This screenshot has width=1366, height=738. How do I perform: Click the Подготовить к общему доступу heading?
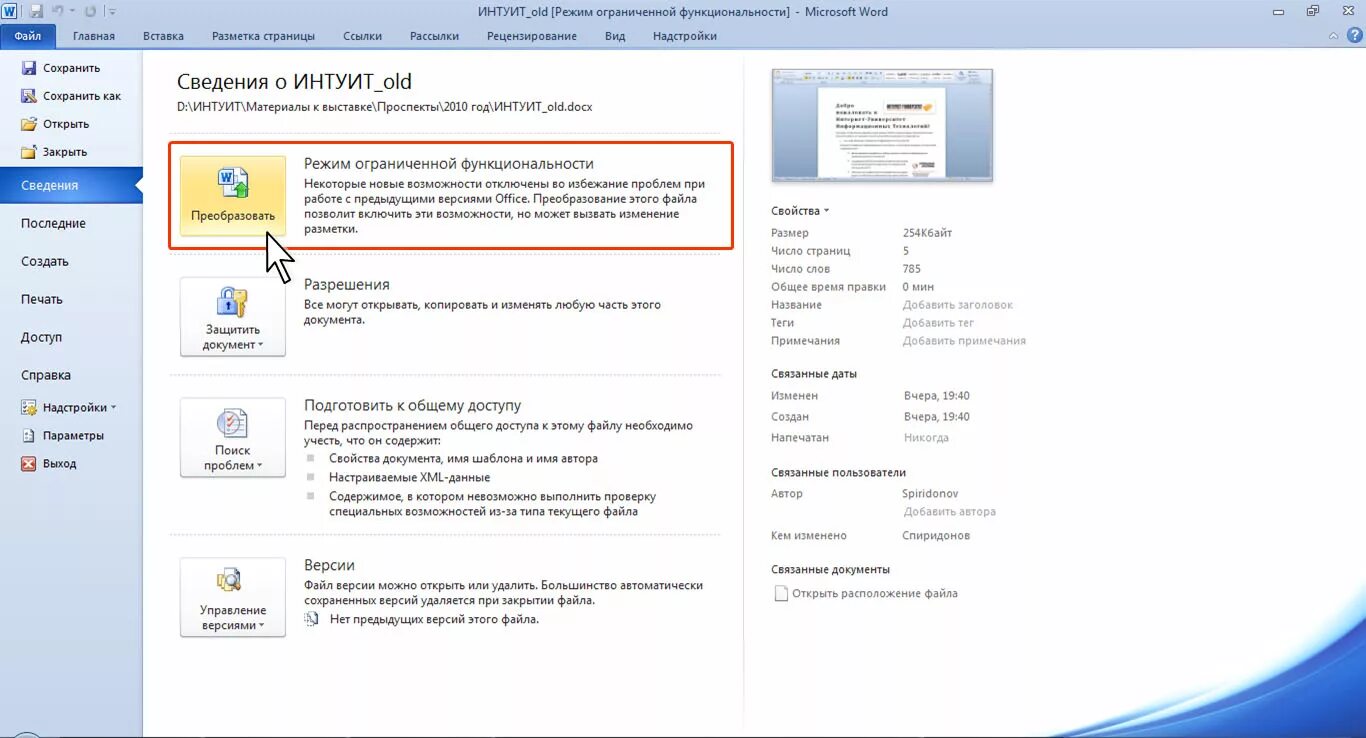click(412, 406)
